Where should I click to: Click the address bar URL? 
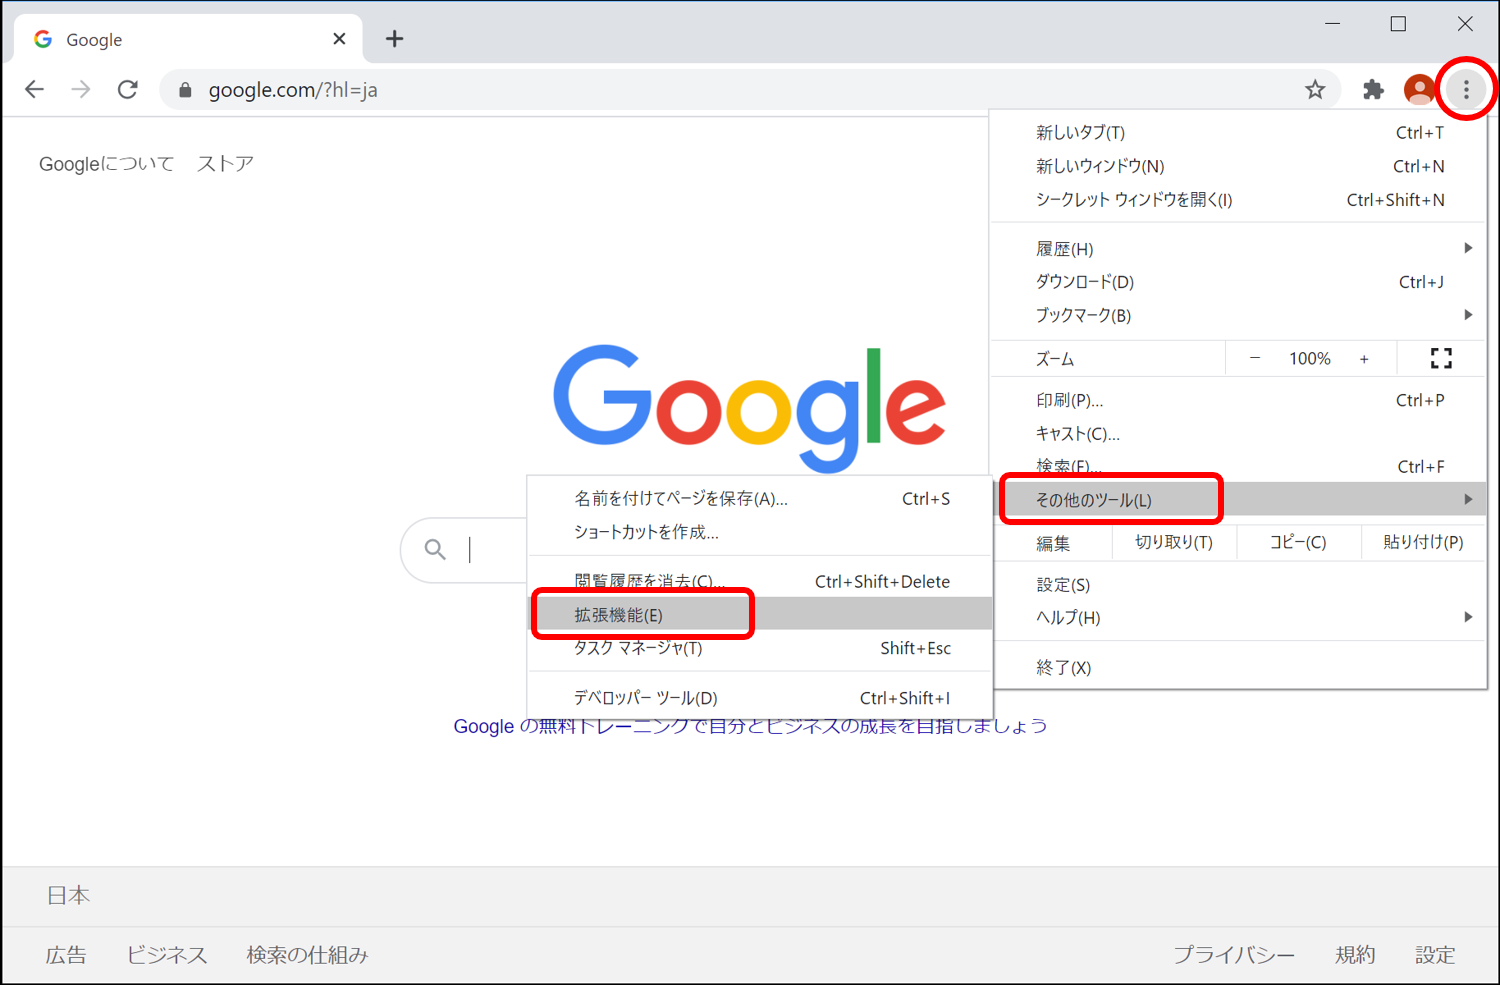coord(293,90)
